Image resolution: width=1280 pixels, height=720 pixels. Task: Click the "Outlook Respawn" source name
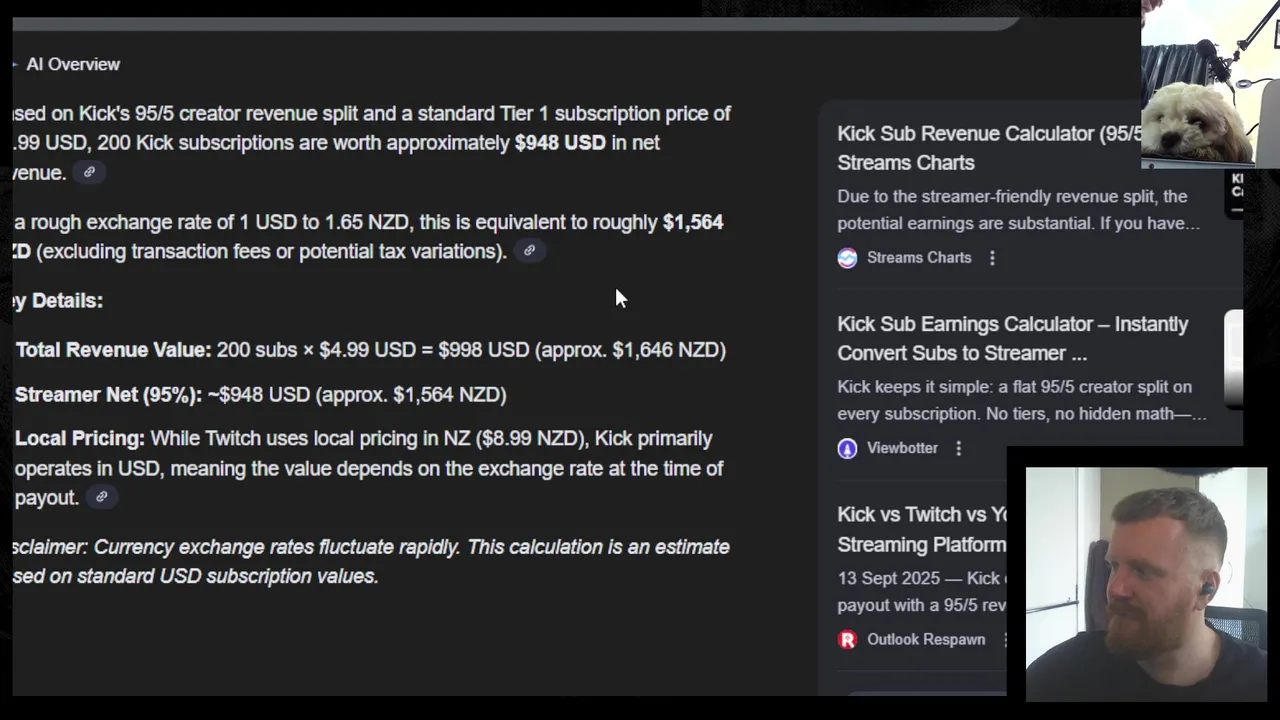(925, 639)
